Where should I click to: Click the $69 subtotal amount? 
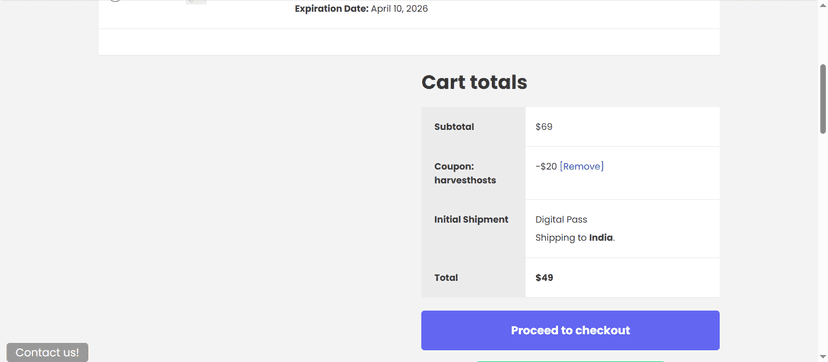(x=544, y=127)
